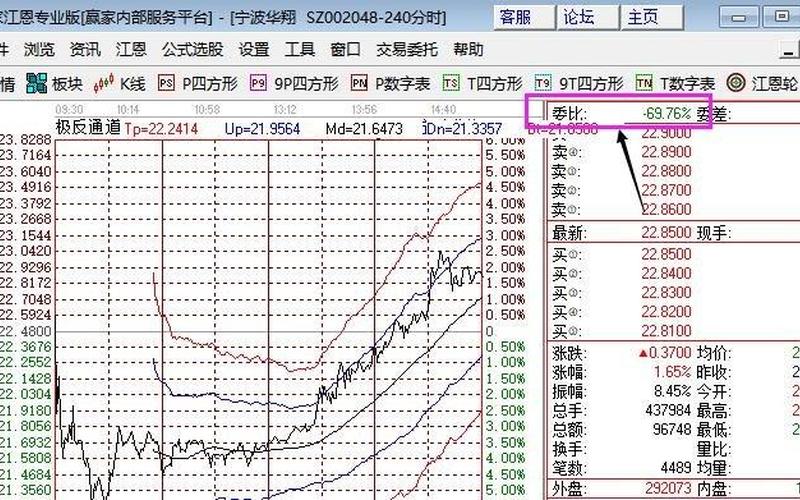Click the 总额 value 96748

[x=672, y=429]
